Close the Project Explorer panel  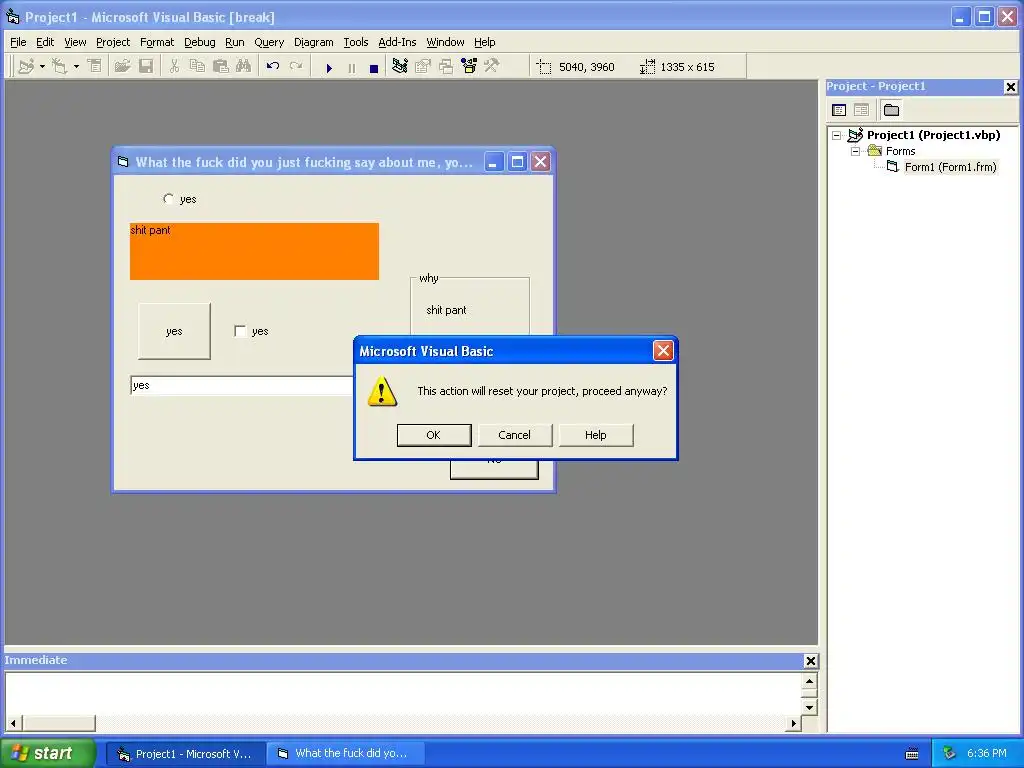pos(1010,86)
